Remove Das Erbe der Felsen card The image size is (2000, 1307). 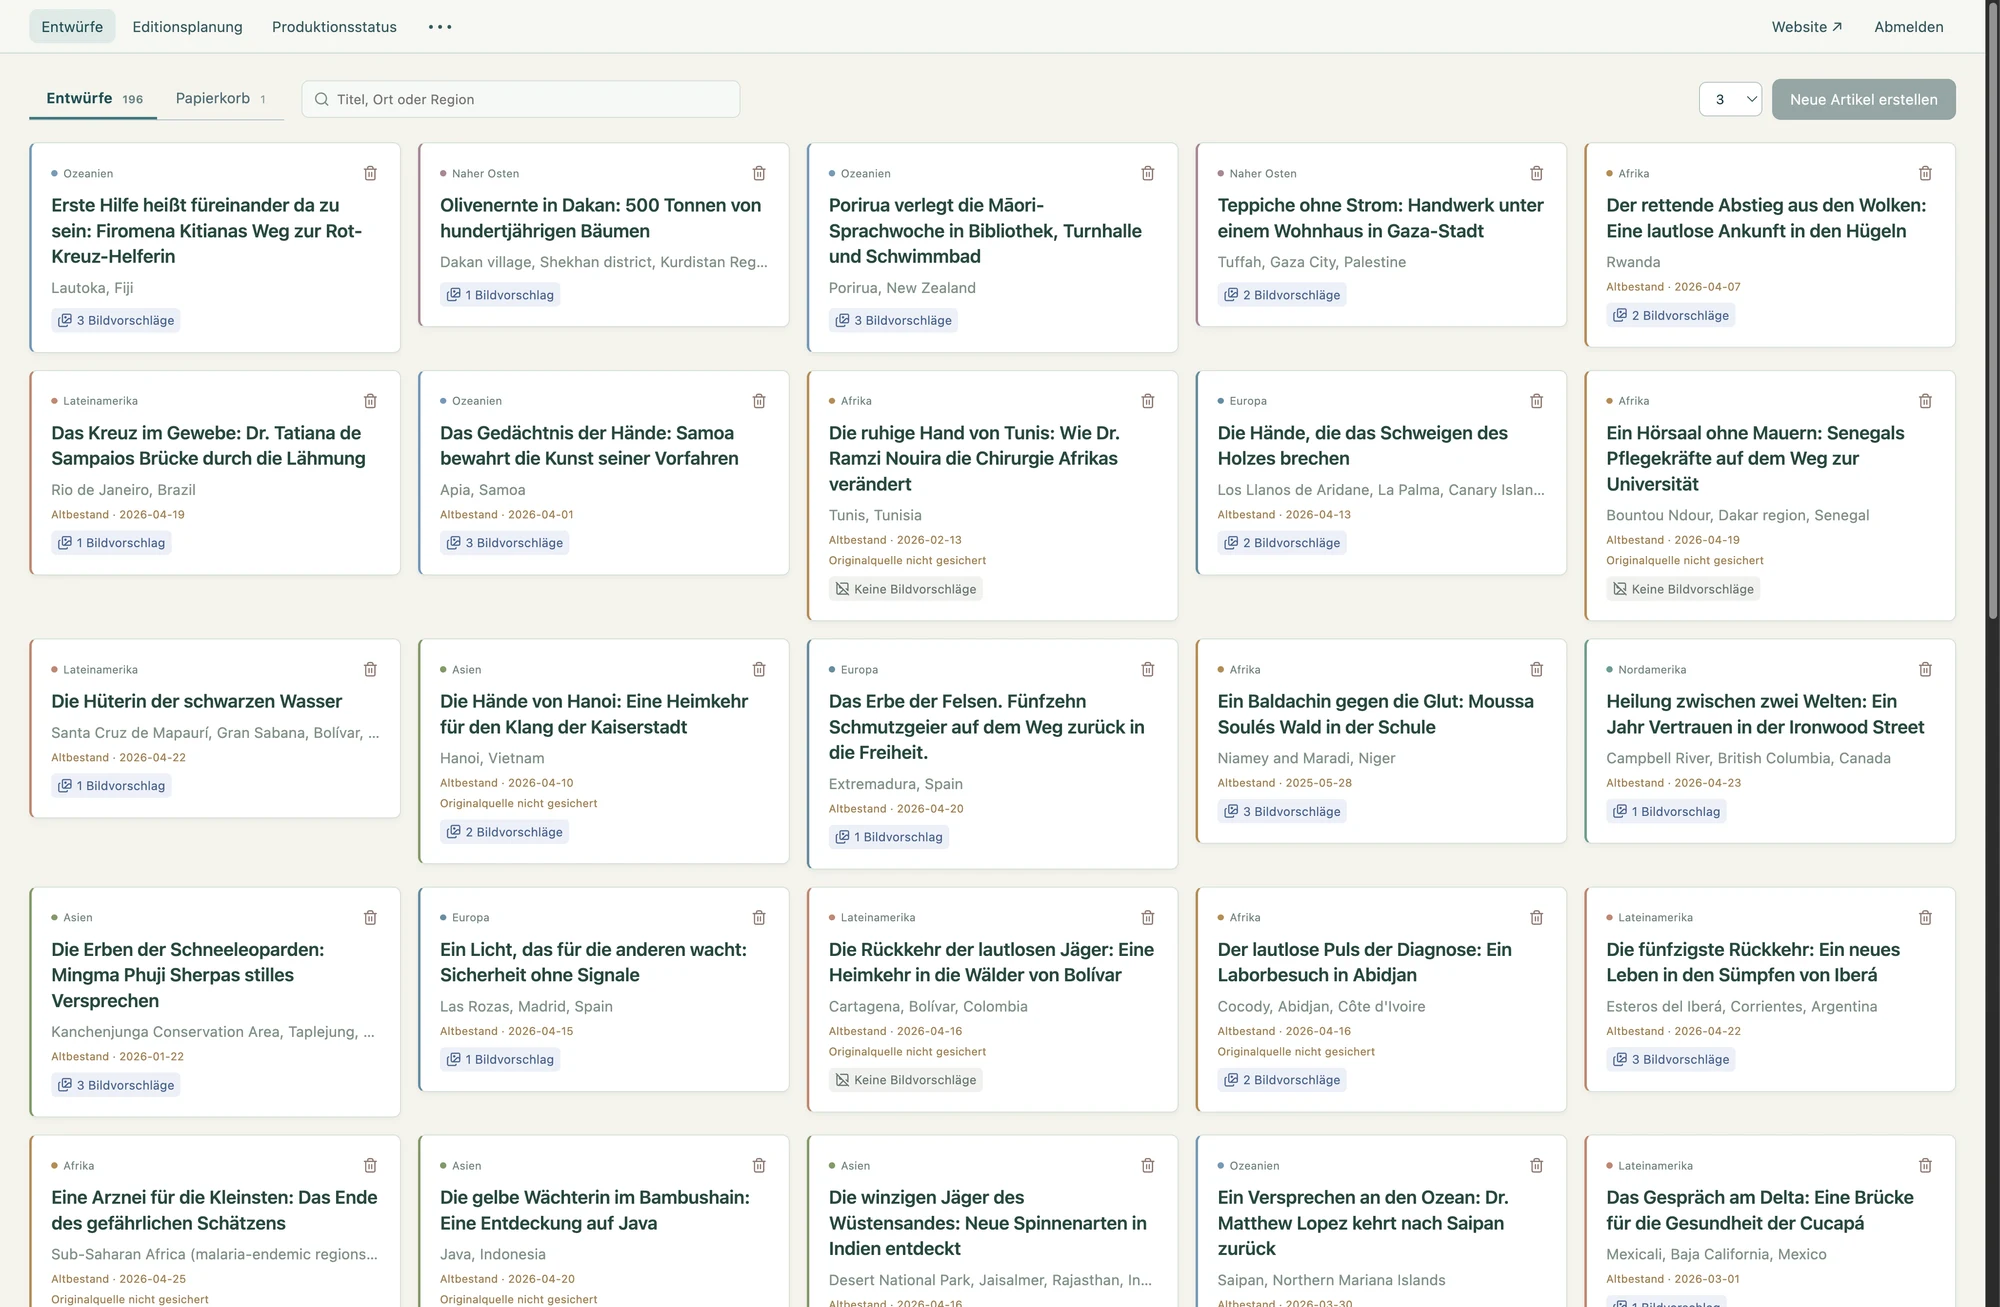(x=1148, y=669)
